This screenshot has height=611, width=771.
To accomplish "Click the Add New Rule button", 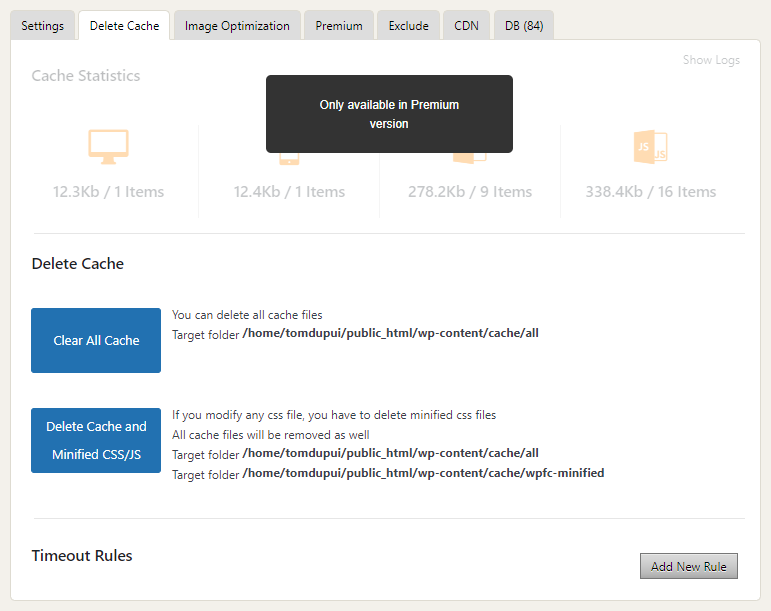I will click(x=688, y=566).
